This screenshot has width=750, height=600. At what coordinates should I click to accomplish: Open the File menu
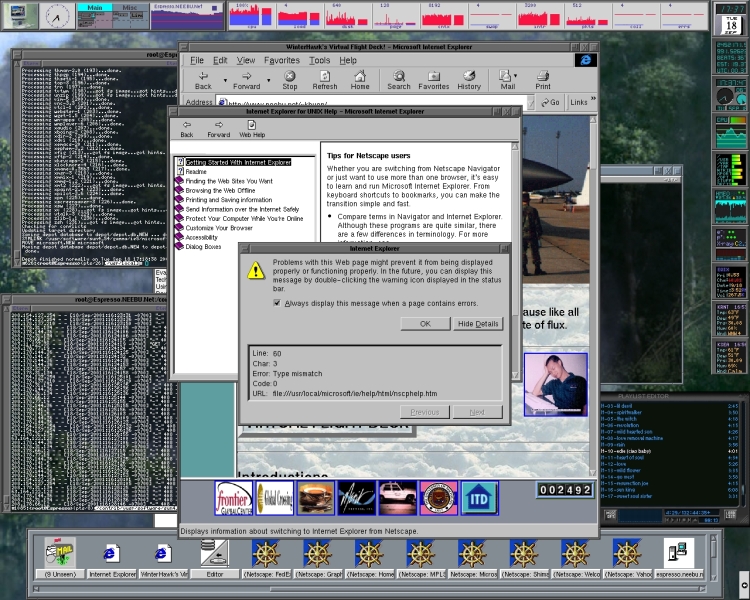(197, 60)
